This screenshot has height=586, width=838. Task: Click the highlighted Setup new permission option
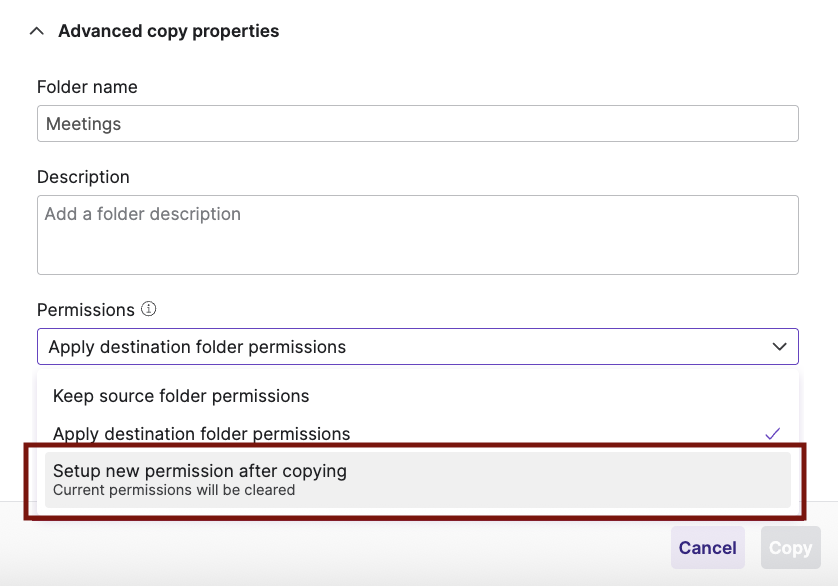pos(200,471)
